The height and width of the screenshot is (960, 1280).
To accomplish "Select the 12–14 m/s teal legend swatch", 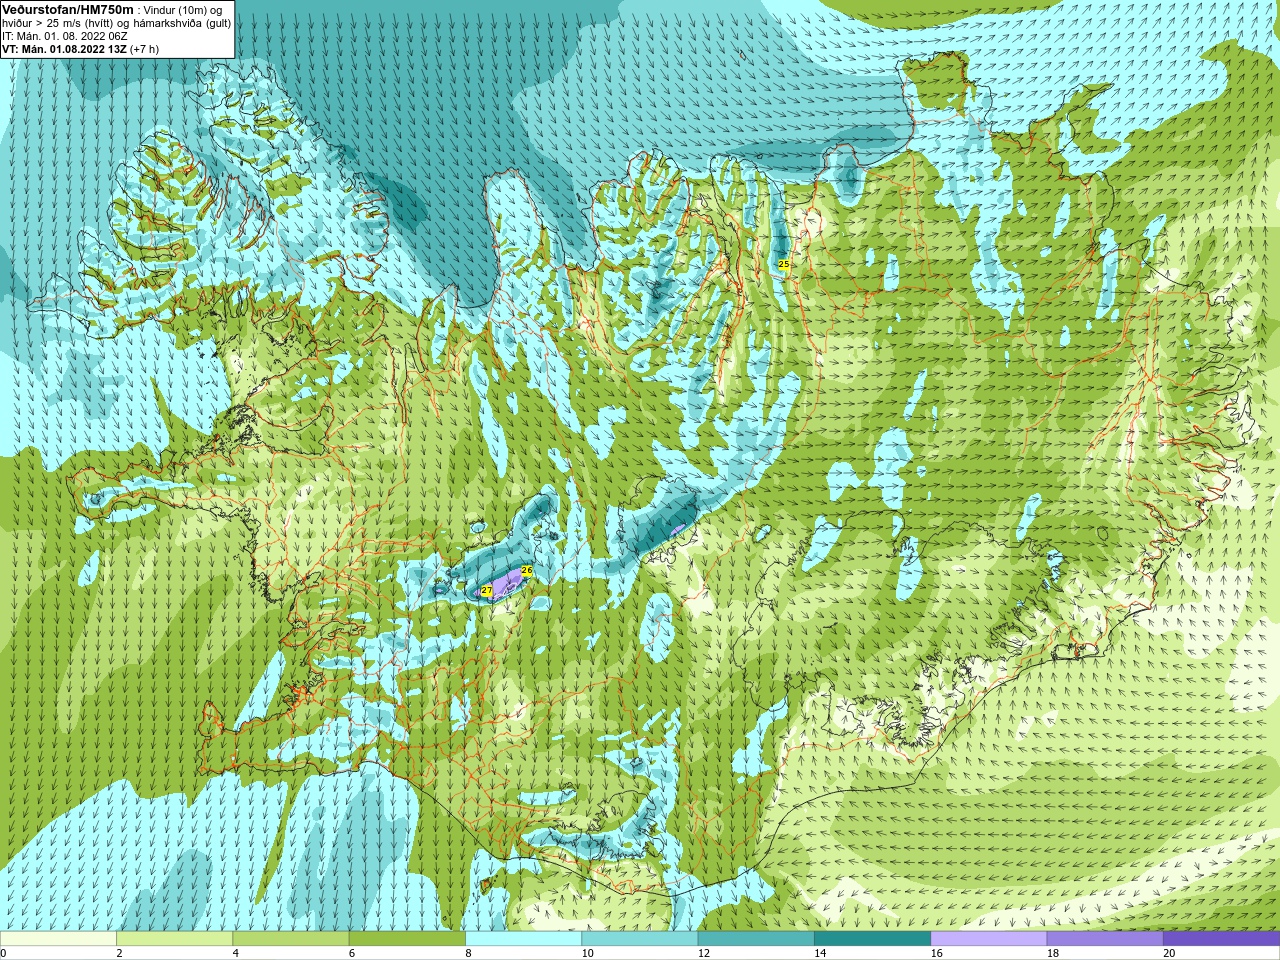I will pyautogui.click(x=756, y=939).
